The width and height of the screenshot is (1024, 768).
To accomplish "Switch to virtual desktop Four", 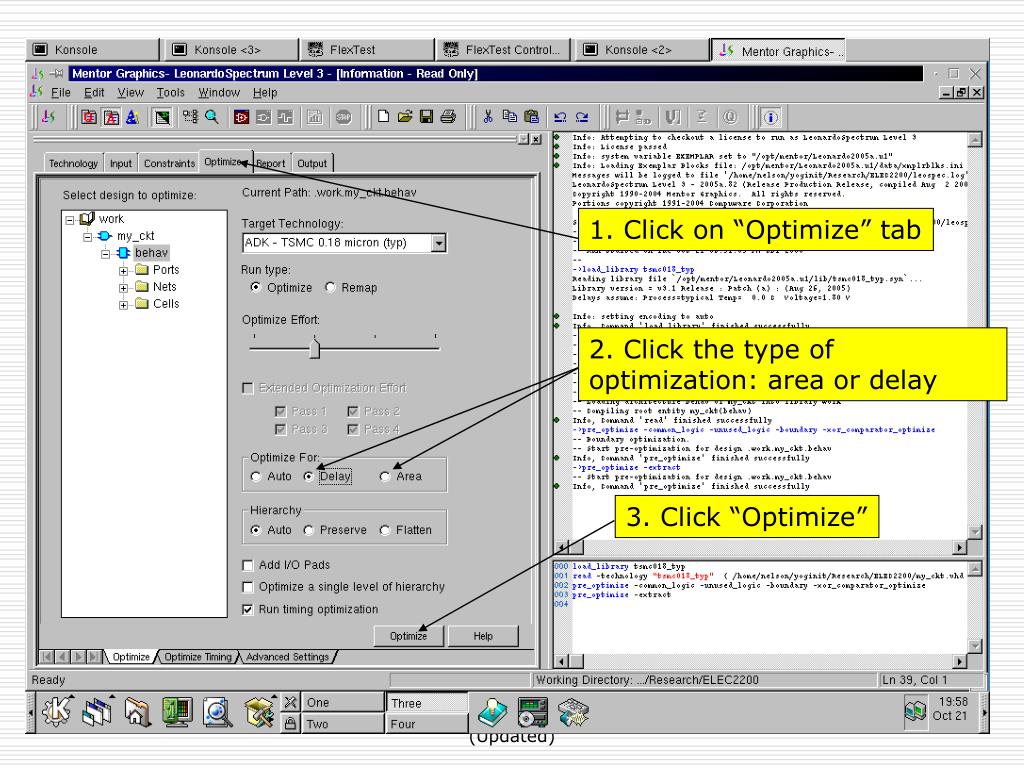I will [x=427, y=724].
